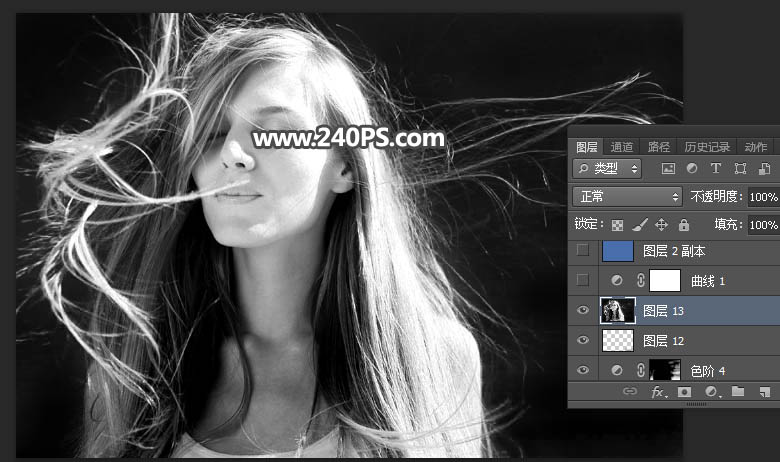
Task: Open the fx layer style menu
Action: pos(659,392)
